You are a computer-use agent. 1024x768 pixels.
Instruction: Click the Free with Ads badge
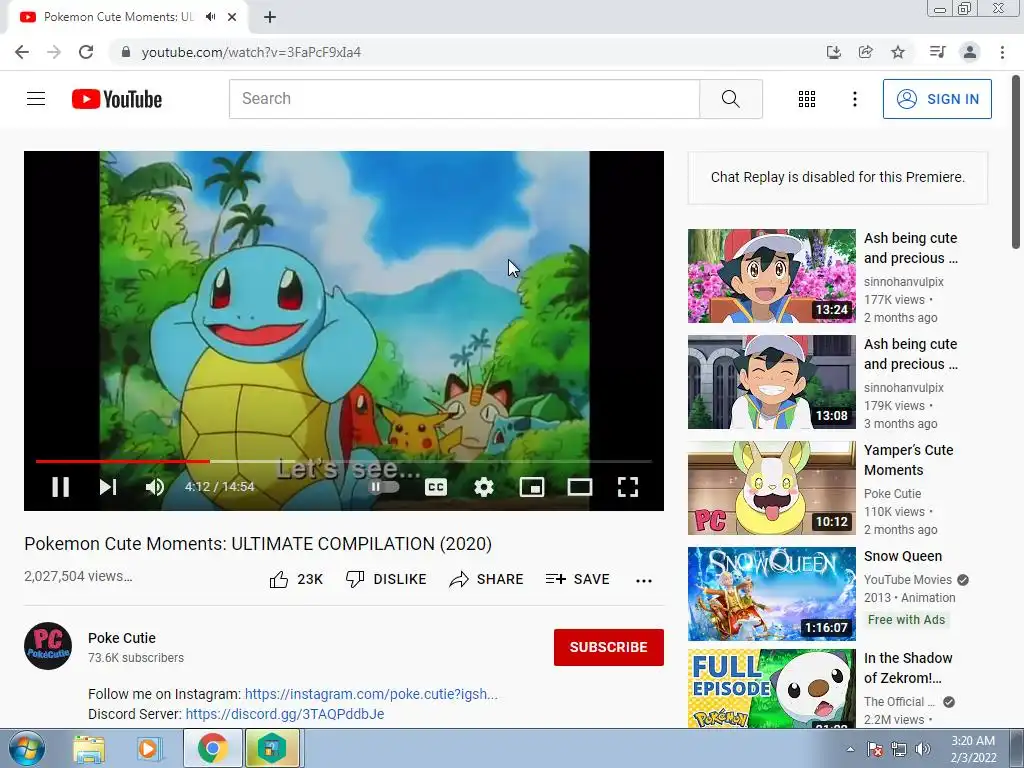pyautogui.click(x=906, y=620)
